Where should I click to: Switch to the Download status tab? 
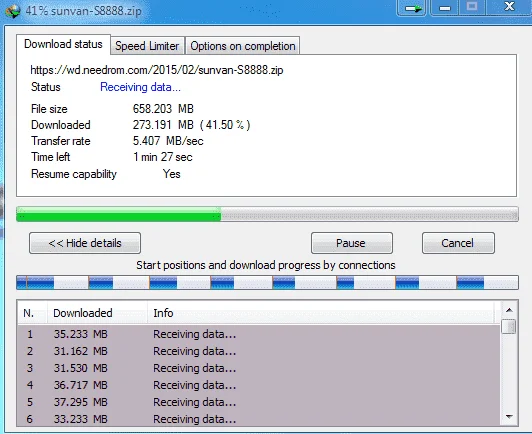[63, 44]
